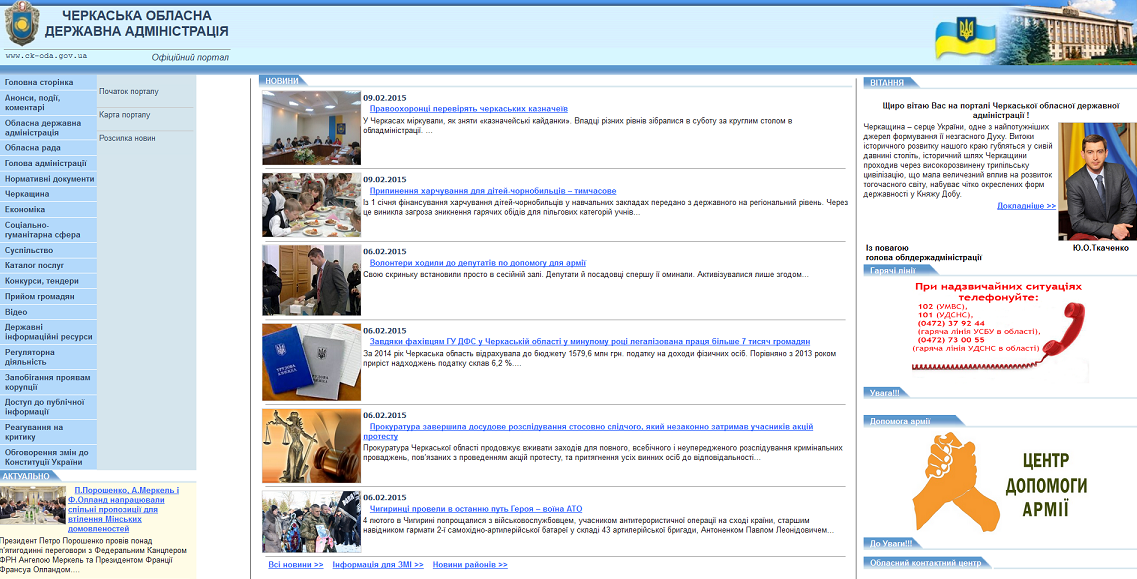
Task: Click the orange handshake Центр допомоги армії logo
Action: 998,480
